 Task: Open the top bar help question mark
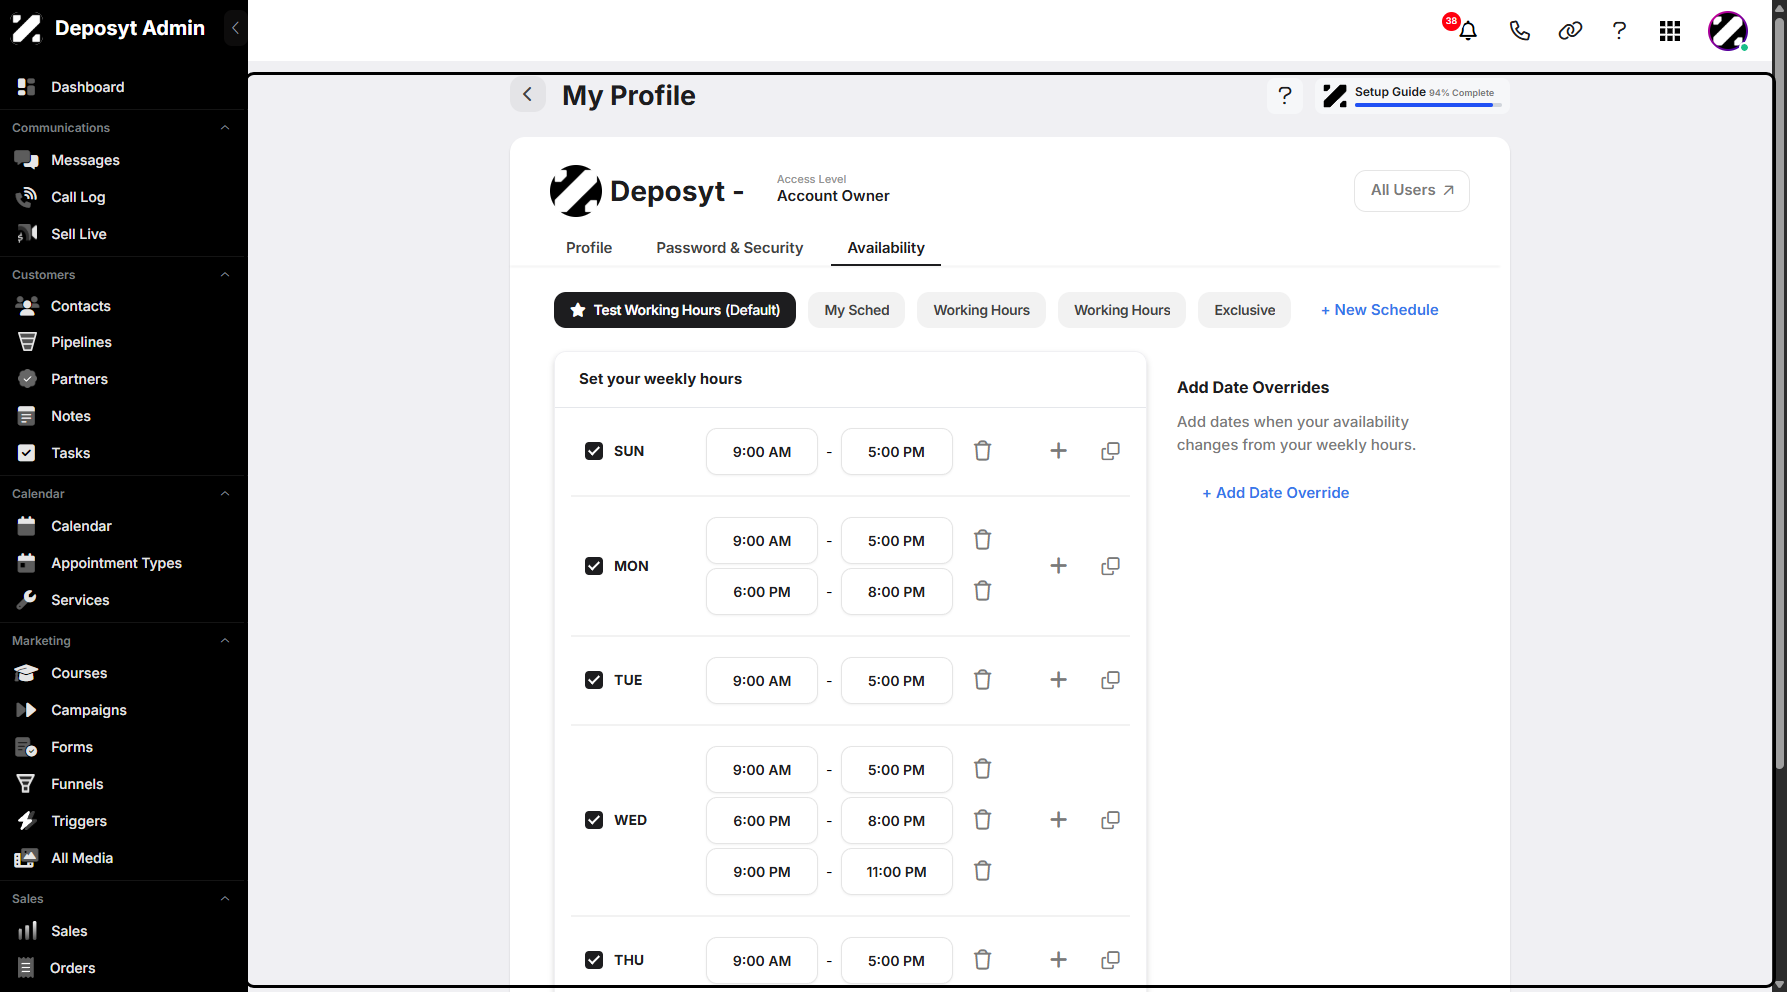point(1619,31)
